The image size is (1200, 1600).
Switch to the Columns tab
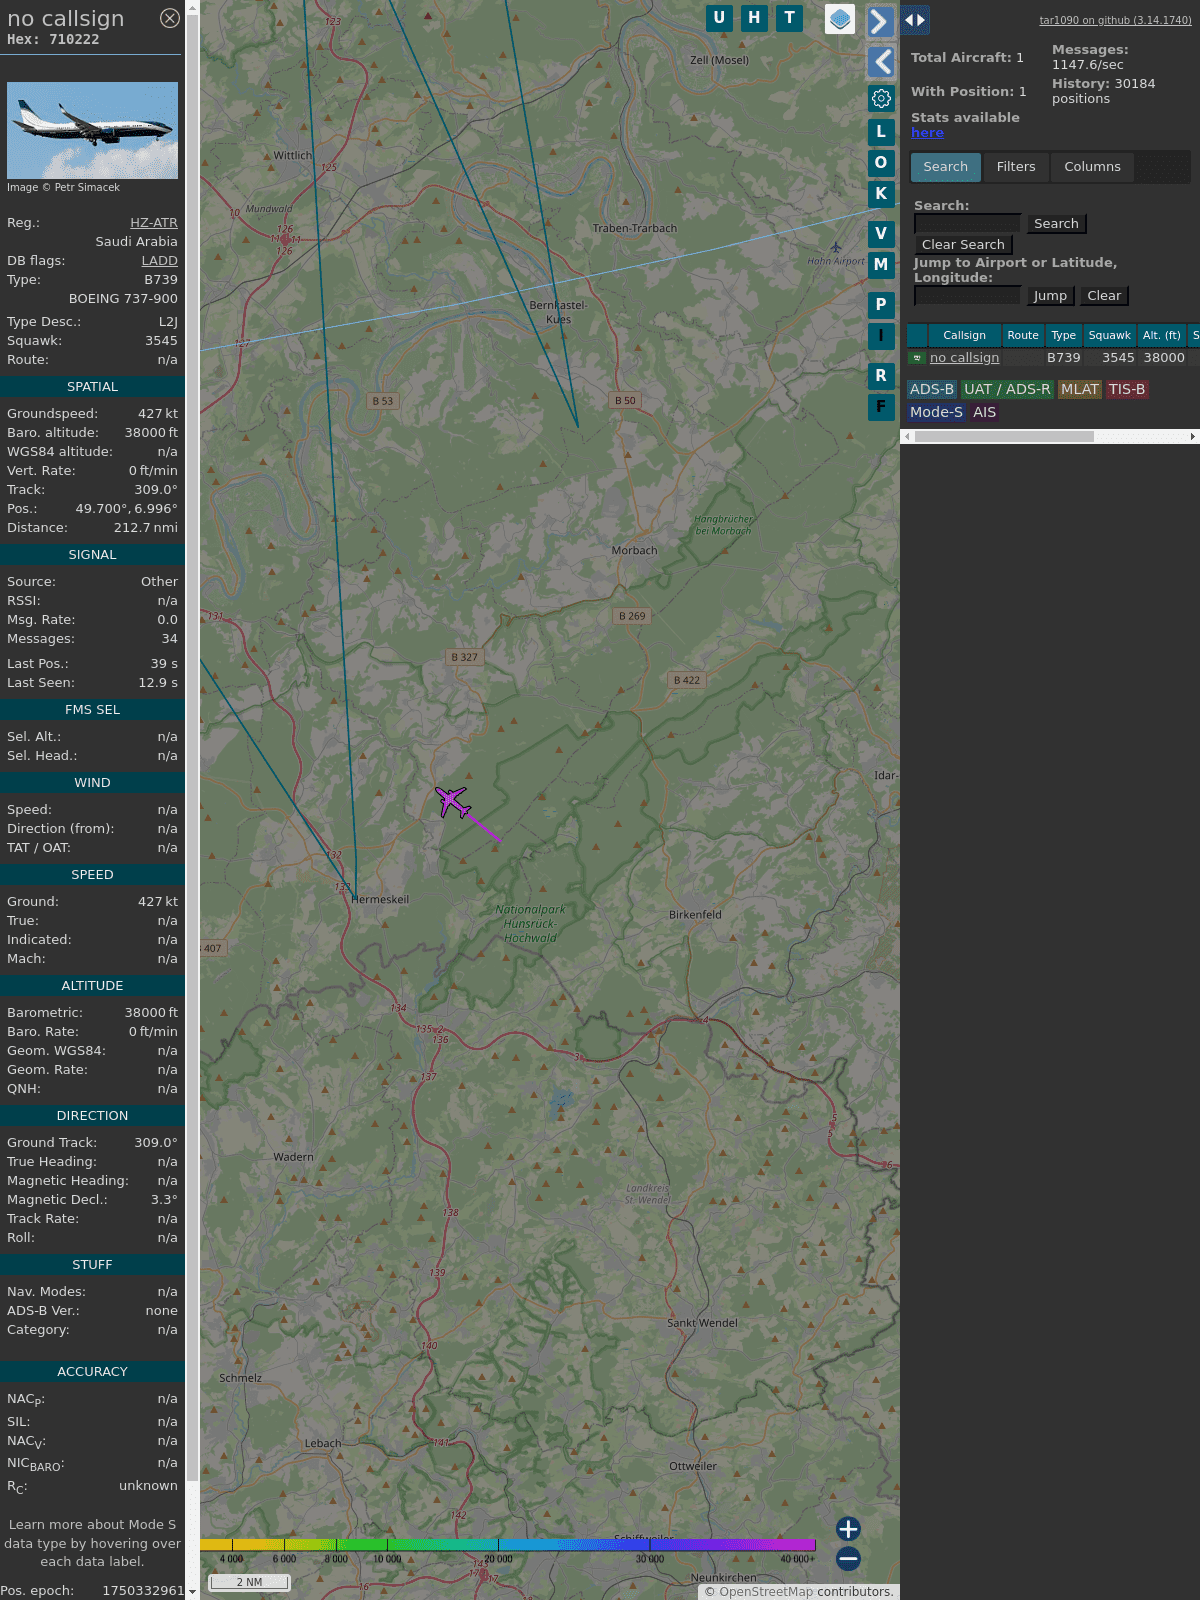(1092, 167)
